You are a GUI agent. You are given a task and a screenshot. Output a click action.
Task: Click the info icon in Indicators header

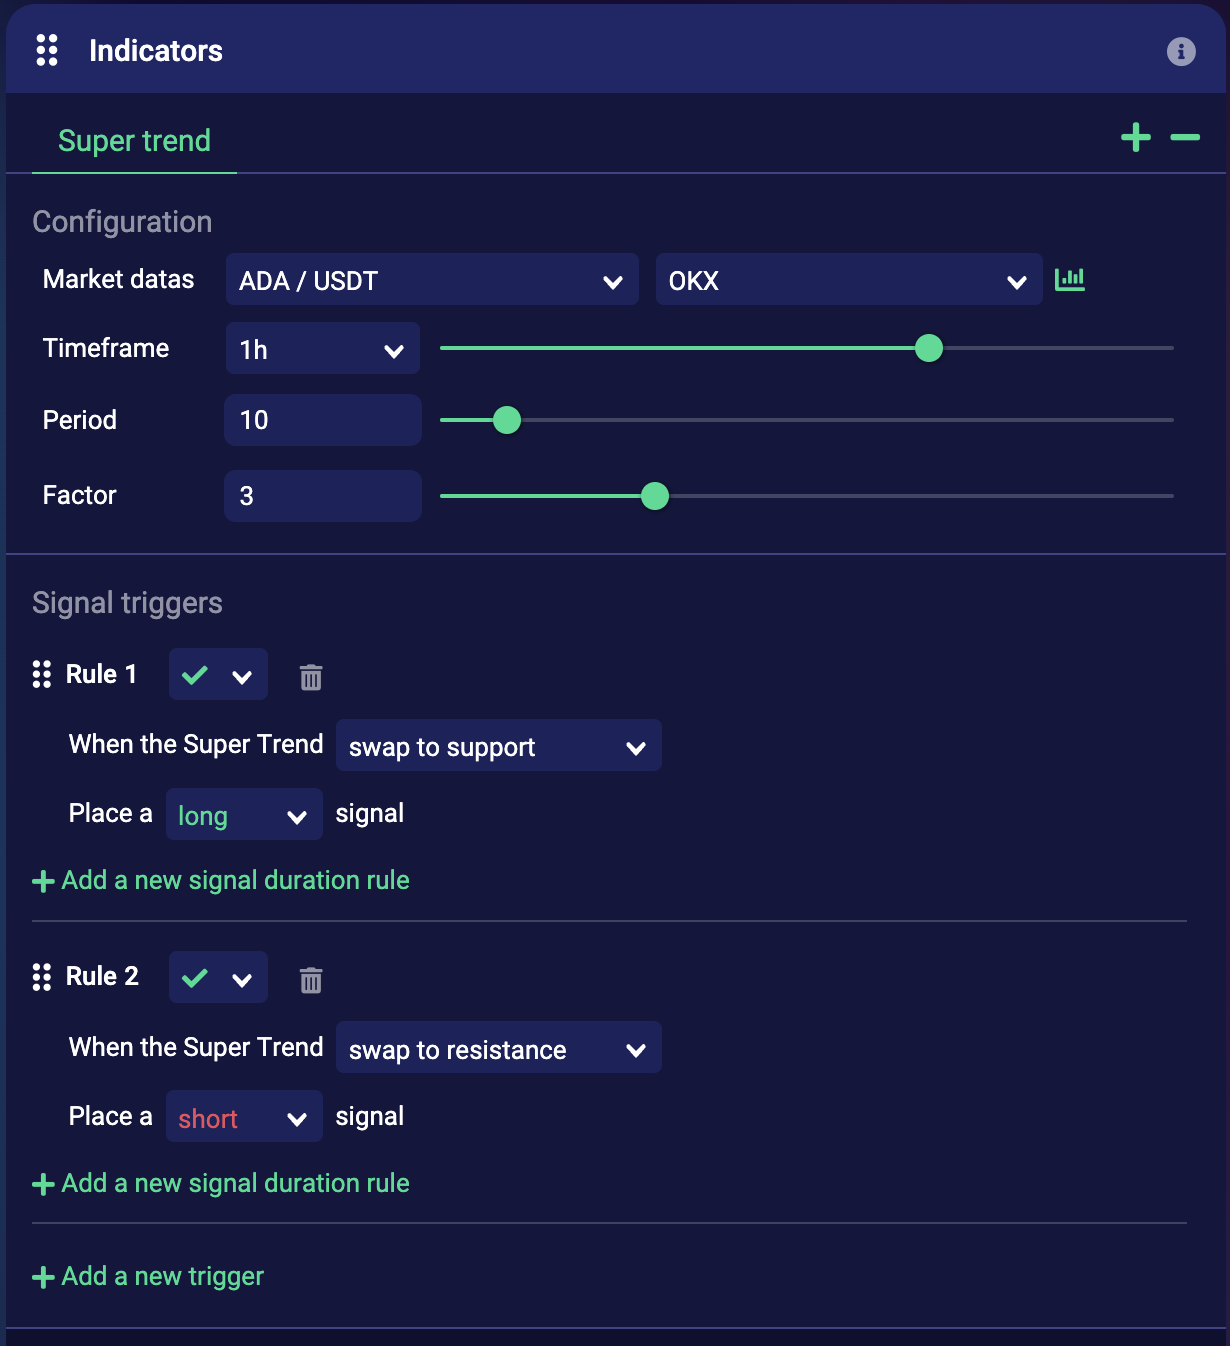click(x=1181, y=51)
